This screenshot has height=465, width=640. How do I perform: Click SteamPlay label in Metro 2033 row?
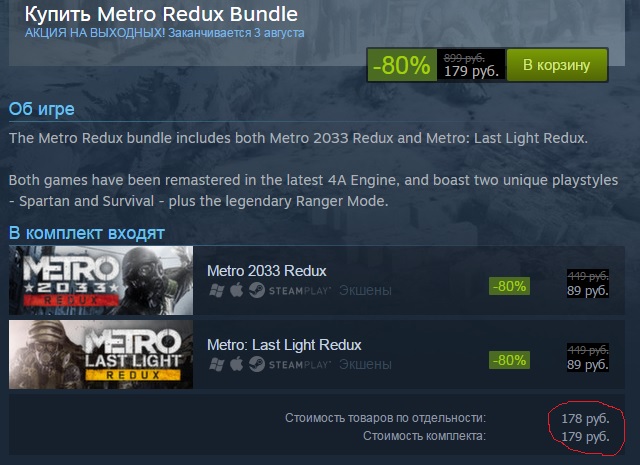(300, 291)
